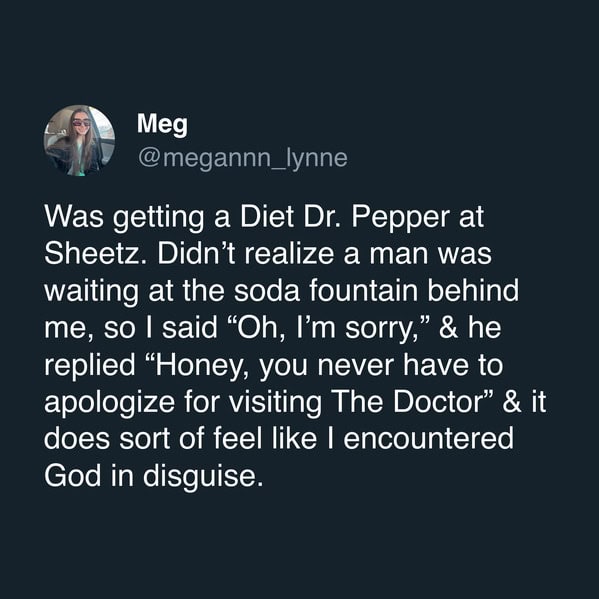Image resolution: width=599 pixels, height=599 pixels.
Task: Click the word waiting in the tweet
Action: point(91,292)
